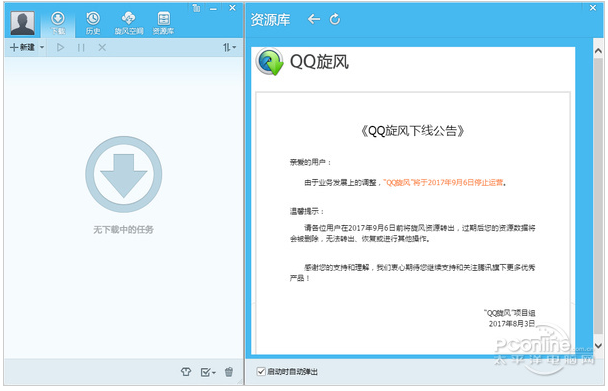
Task: Pause download with pause icon
Action: click(81, 47)
